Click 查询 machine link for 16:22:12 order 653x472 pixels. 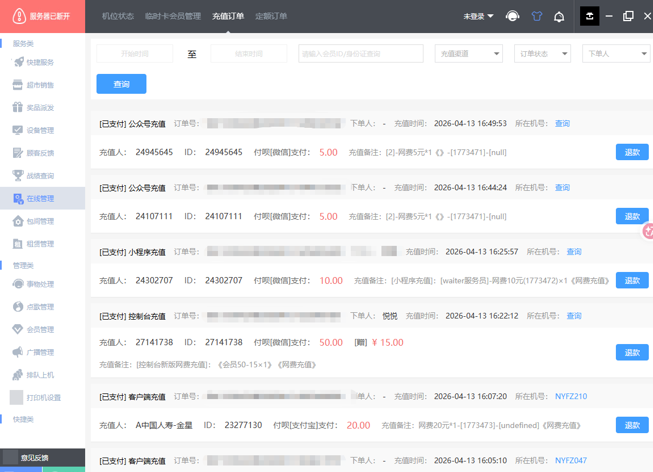coord(574,316)
